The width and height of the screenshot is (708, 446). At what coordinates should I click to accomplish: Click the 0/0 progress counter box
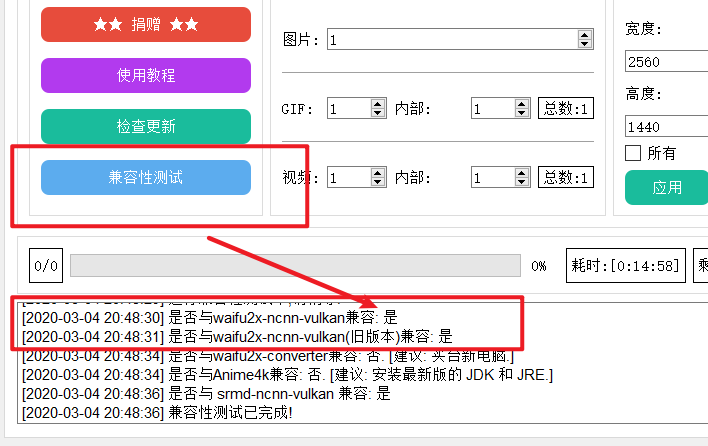(46, 265)
